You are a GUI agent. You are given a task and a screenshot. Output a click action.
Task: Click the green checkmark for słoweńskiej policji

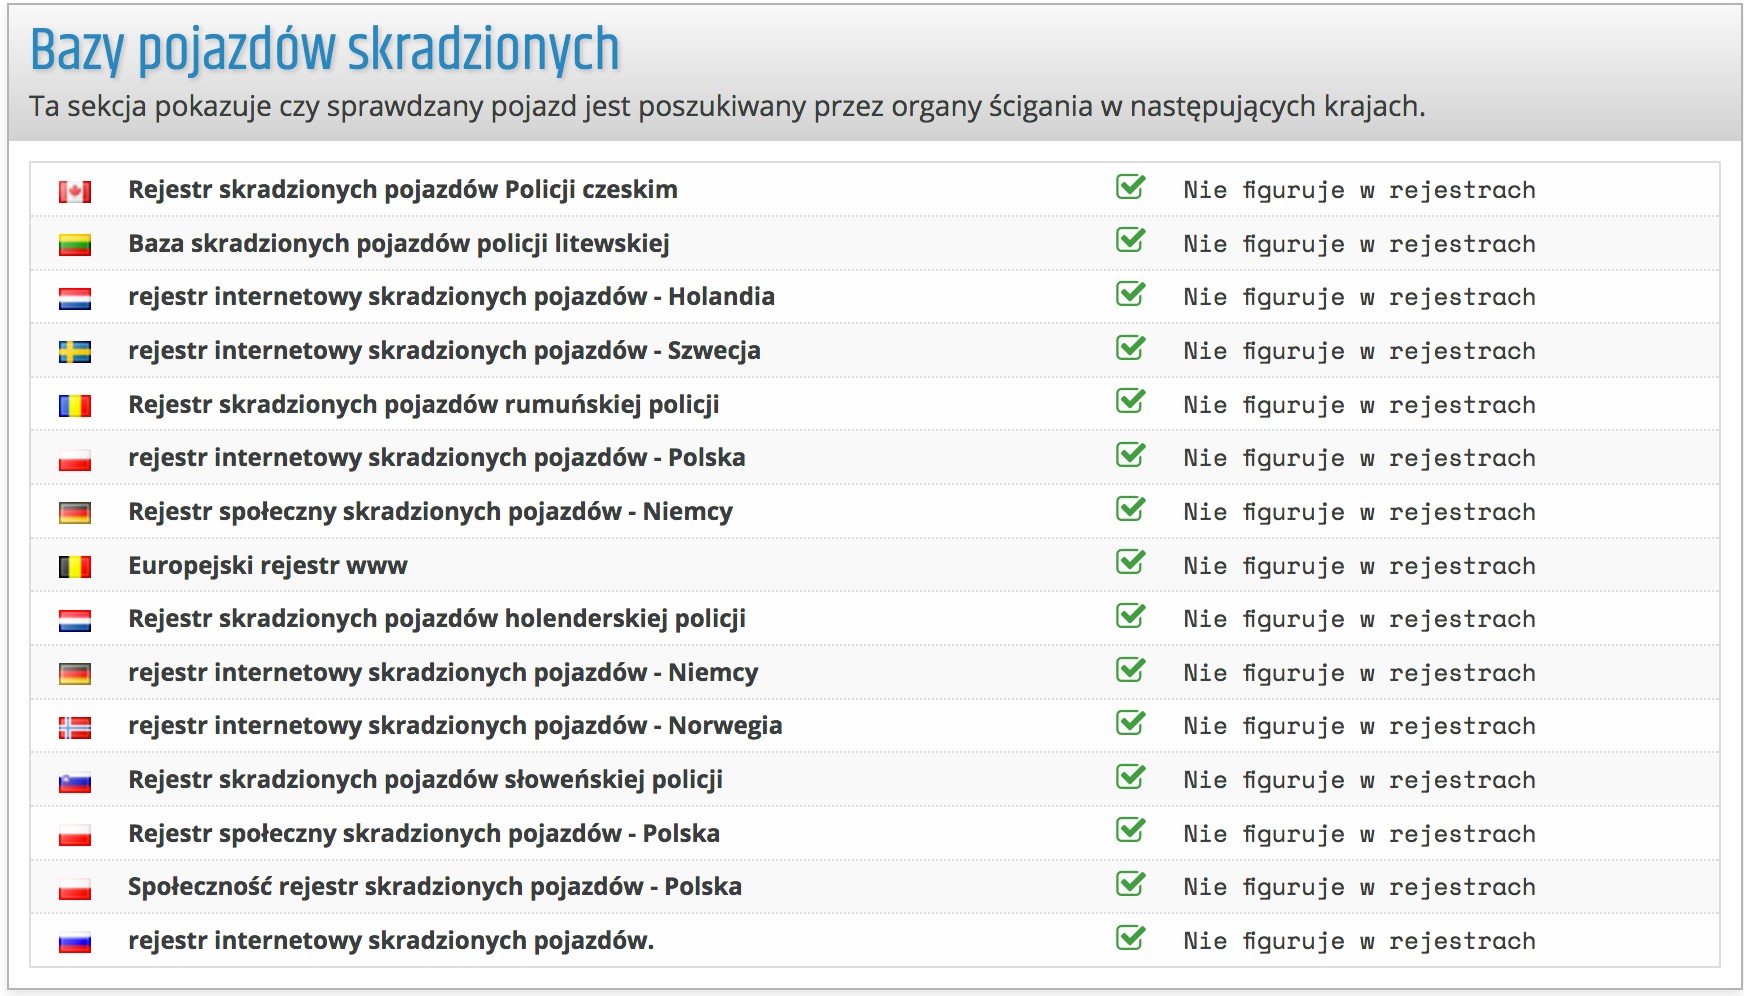[x=1131, y=777]
